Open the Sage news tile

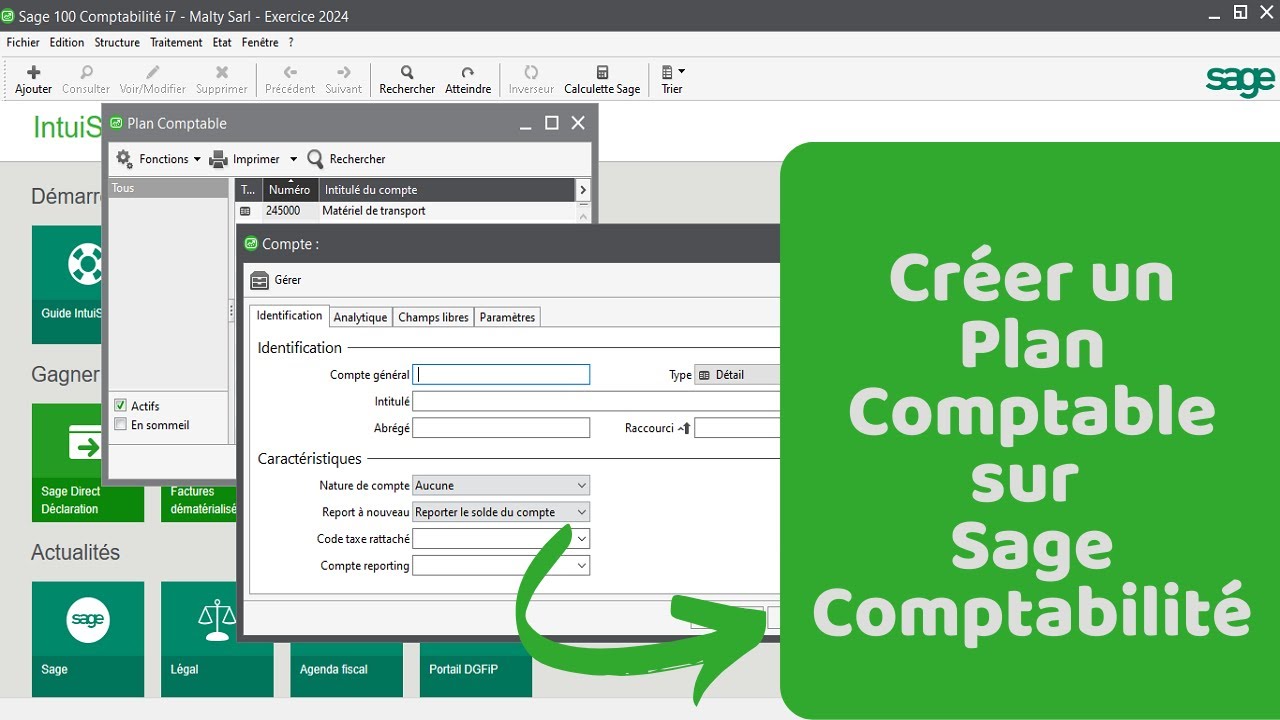(x=88, y=640)
